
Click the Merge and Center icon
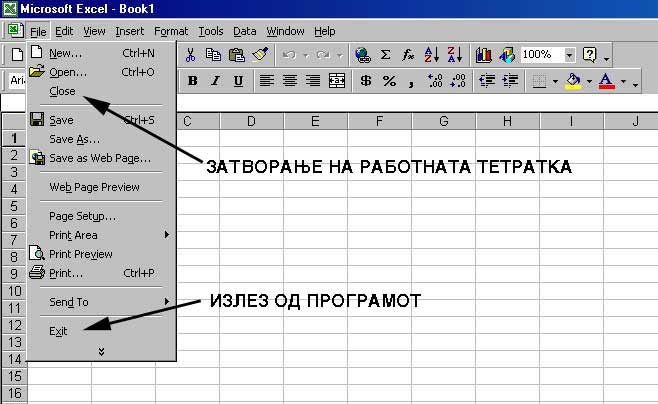tap(337, 81)
